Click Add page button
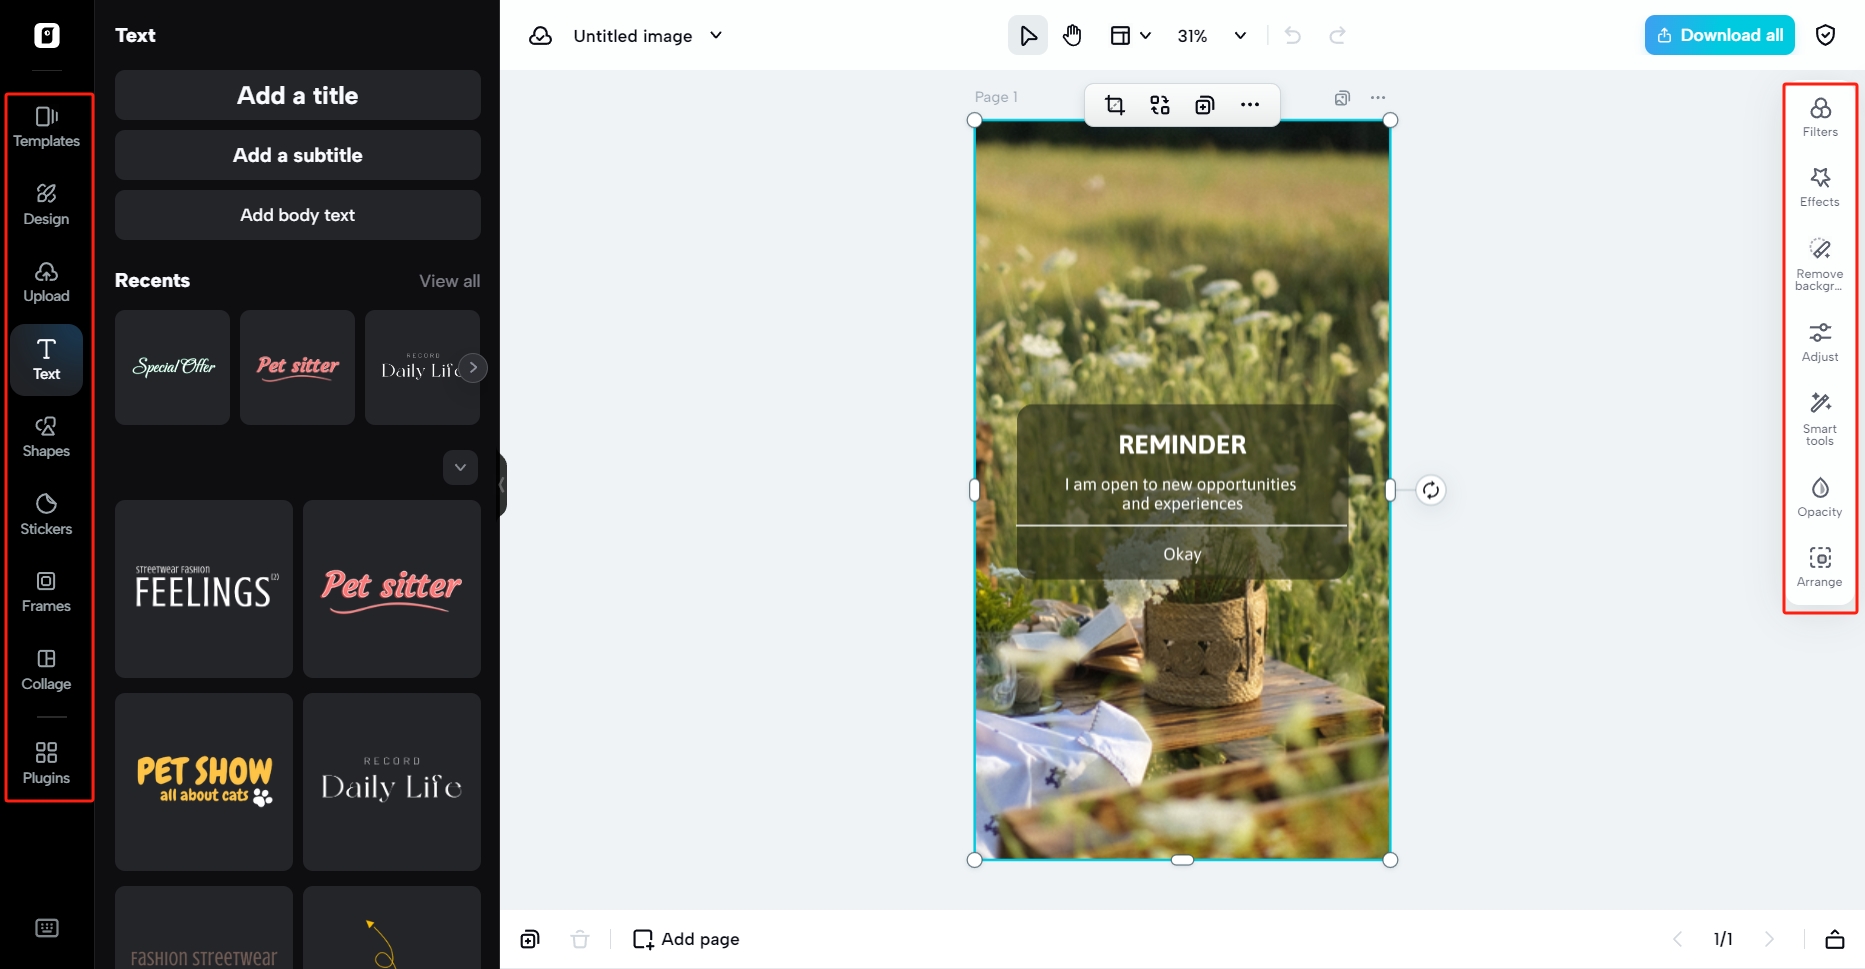1865x969 pixels. pyautogui.click(x=686, y=939)
